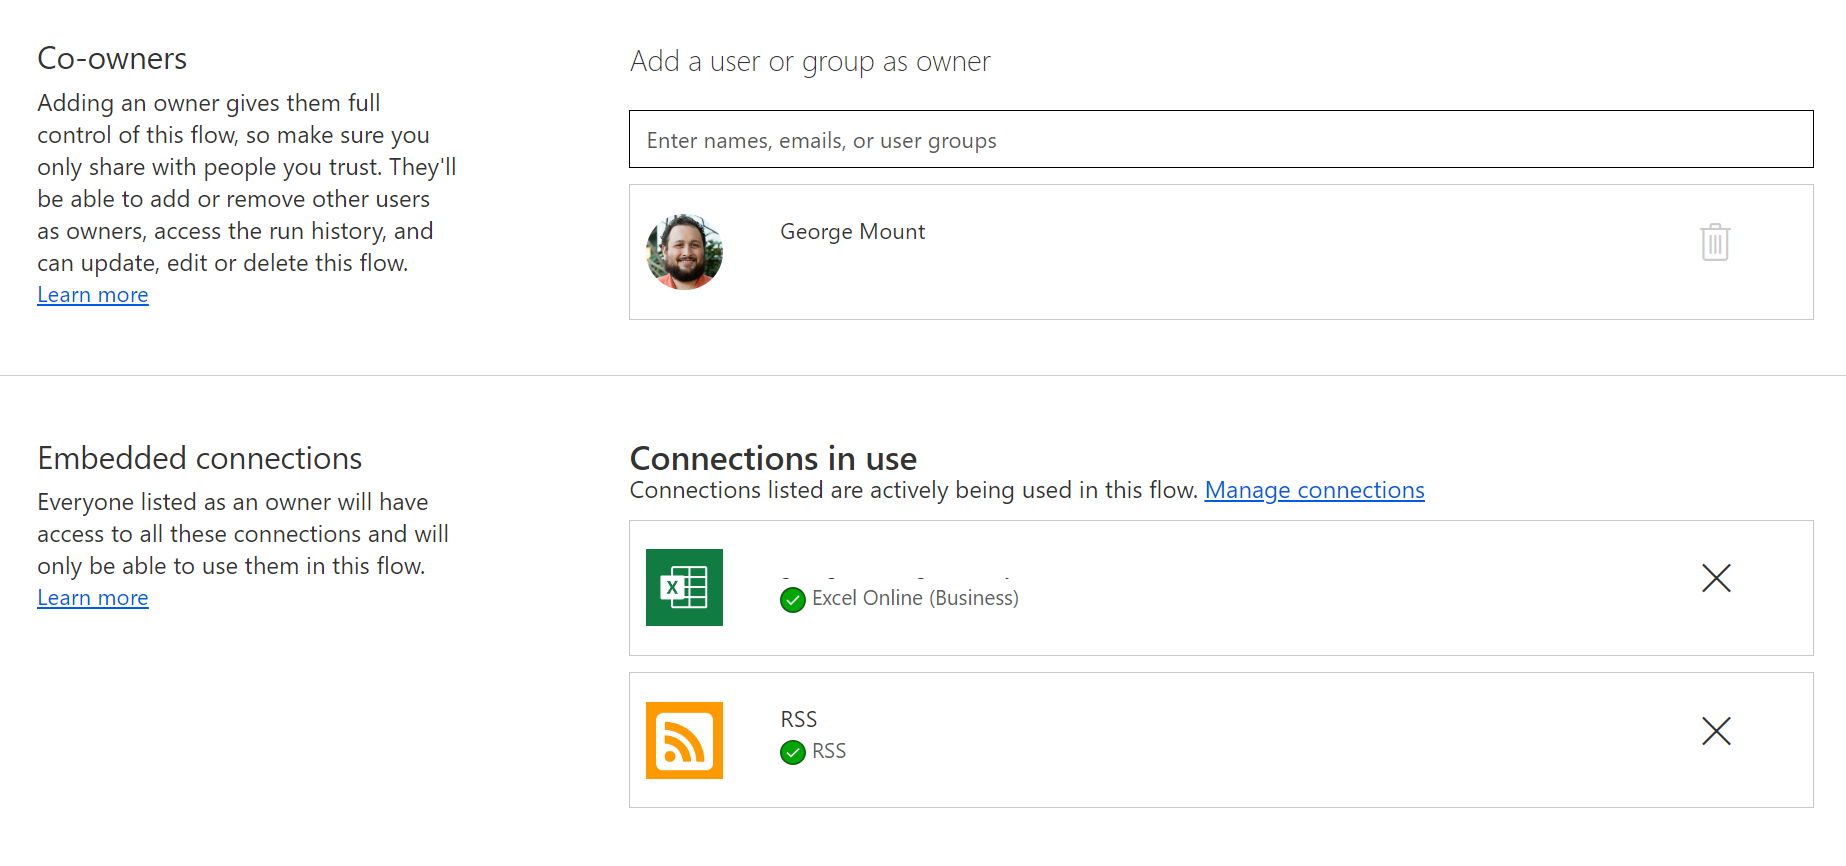Open Learn more under Embedded connections

click(93, 598)
